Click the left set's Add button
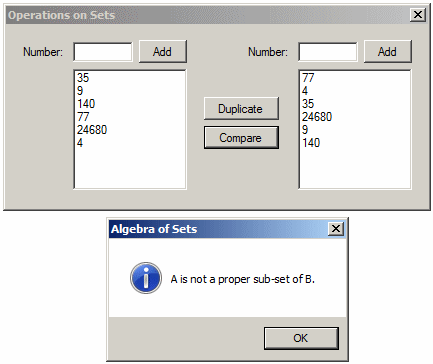The height and width of the screenshot is (364, 433). pos(163,52)
